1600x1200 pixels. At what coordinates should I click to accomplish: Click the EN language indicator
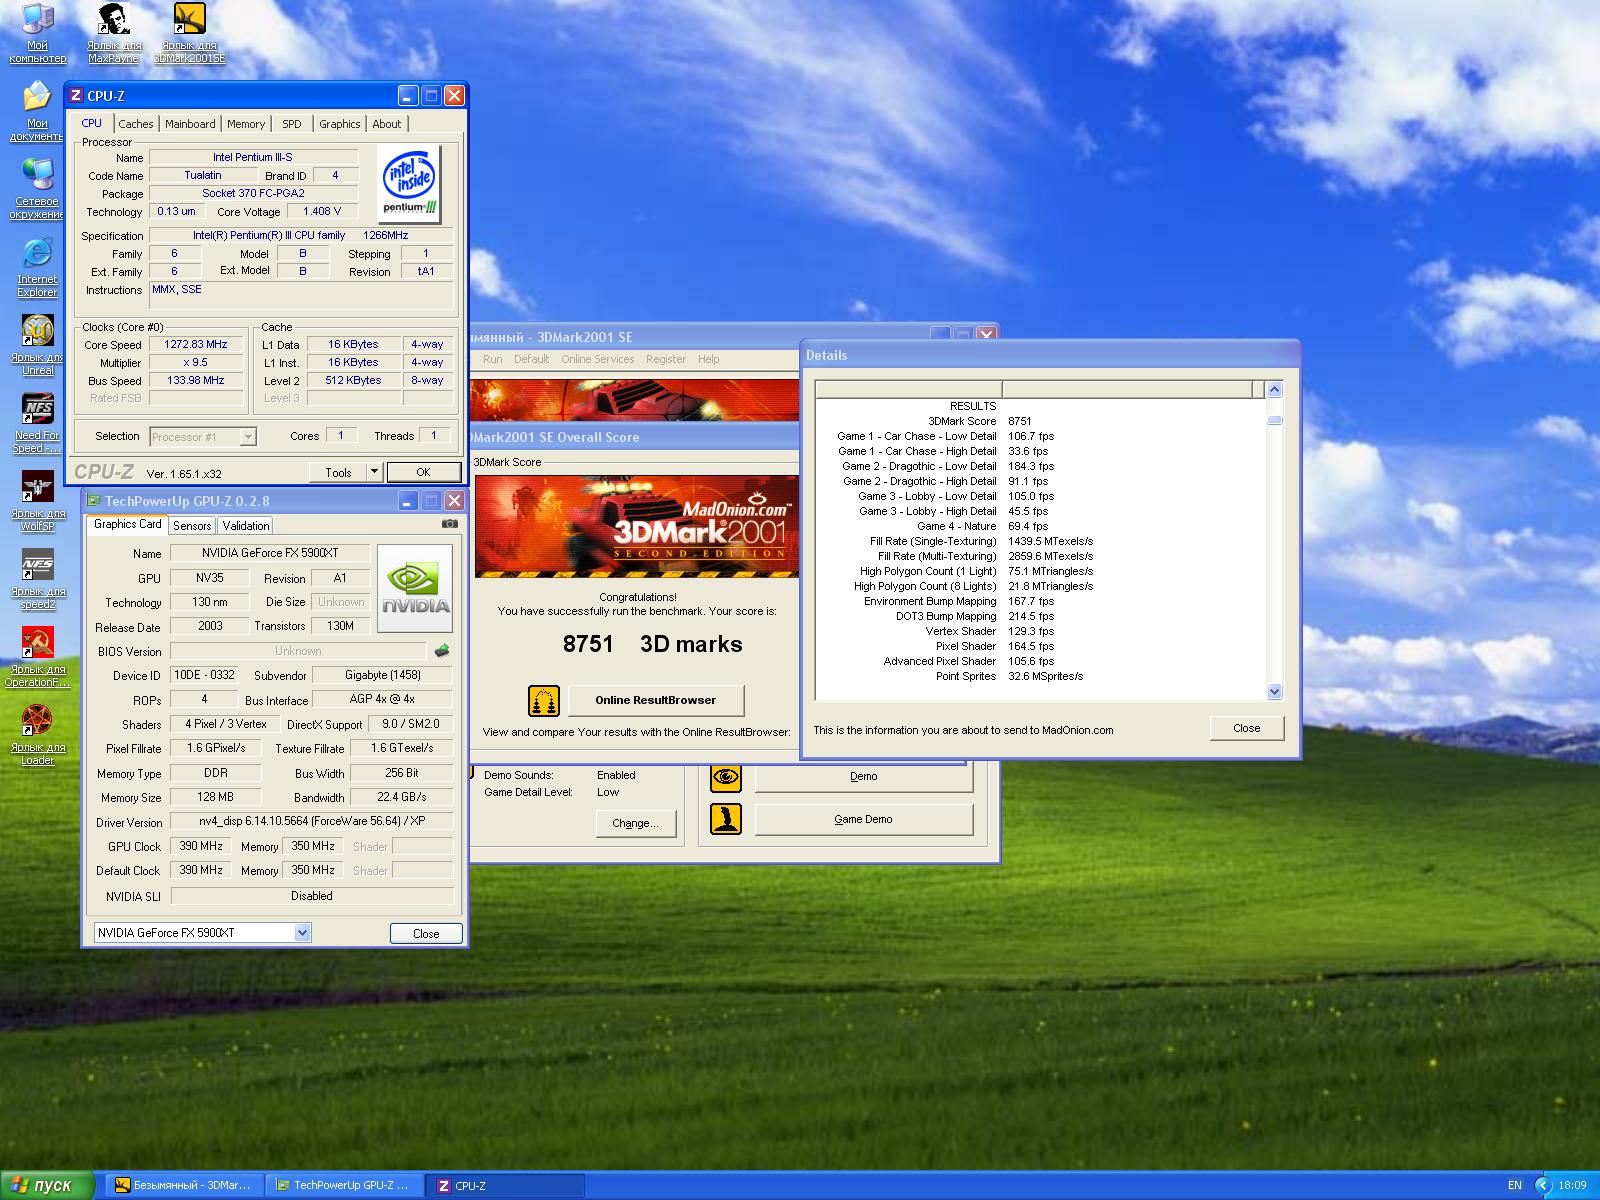pyautogui.click(x=1515, y=1185)
